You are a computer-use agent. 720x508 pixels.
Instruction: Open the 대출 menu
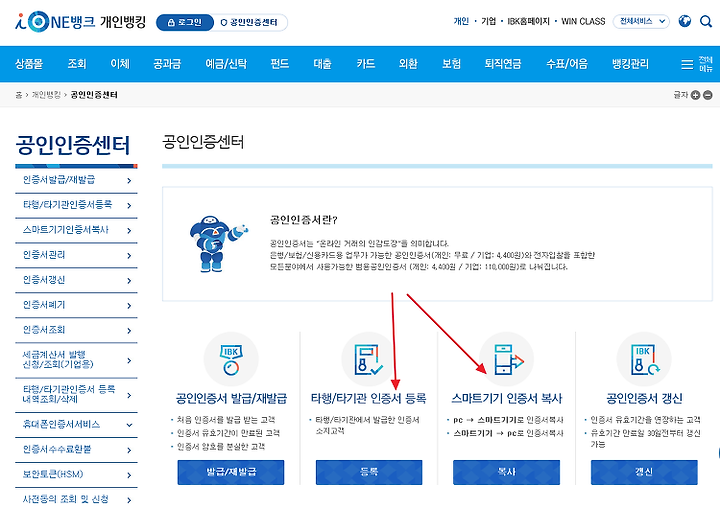[x=322, y=64]
